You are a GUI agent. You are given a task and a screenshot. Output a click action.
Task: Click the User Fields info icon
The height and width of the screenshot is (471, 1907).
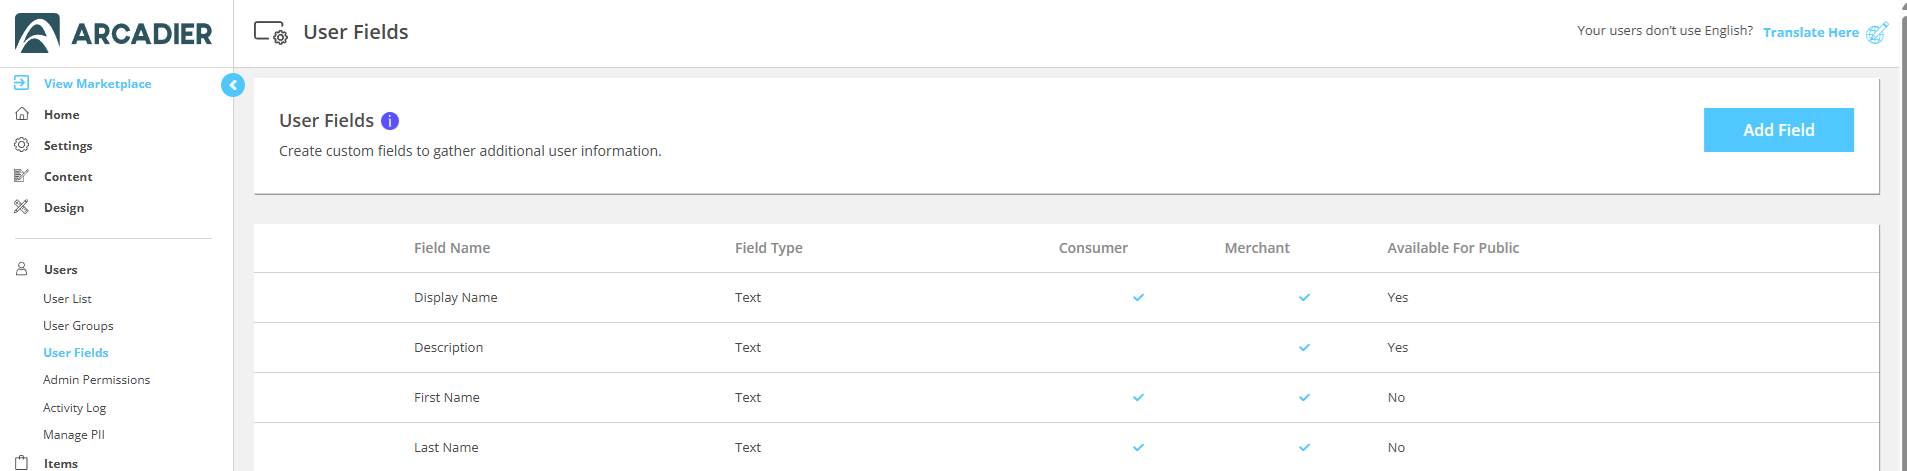point(390,121)
